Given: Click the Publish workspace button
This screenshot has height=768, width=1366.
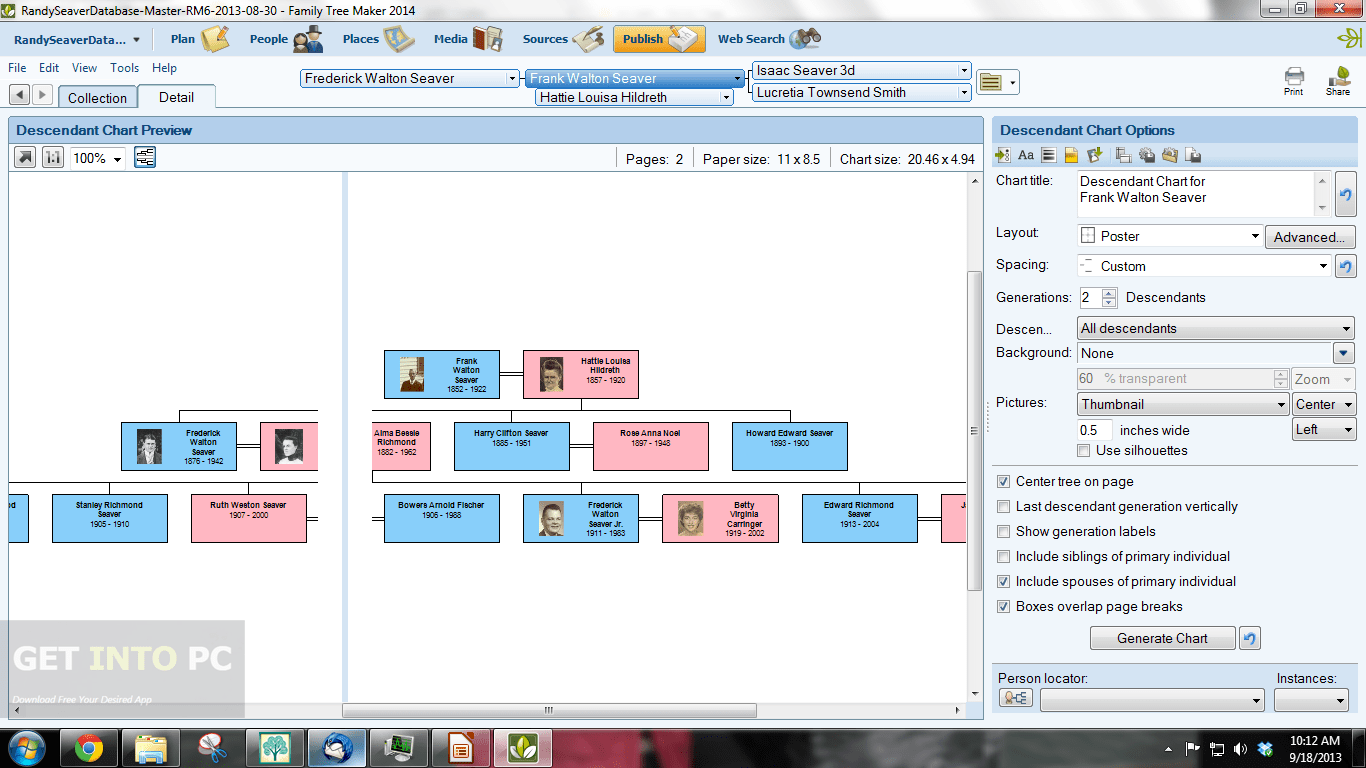Looking at the screenshot, I should click(660, 39).
